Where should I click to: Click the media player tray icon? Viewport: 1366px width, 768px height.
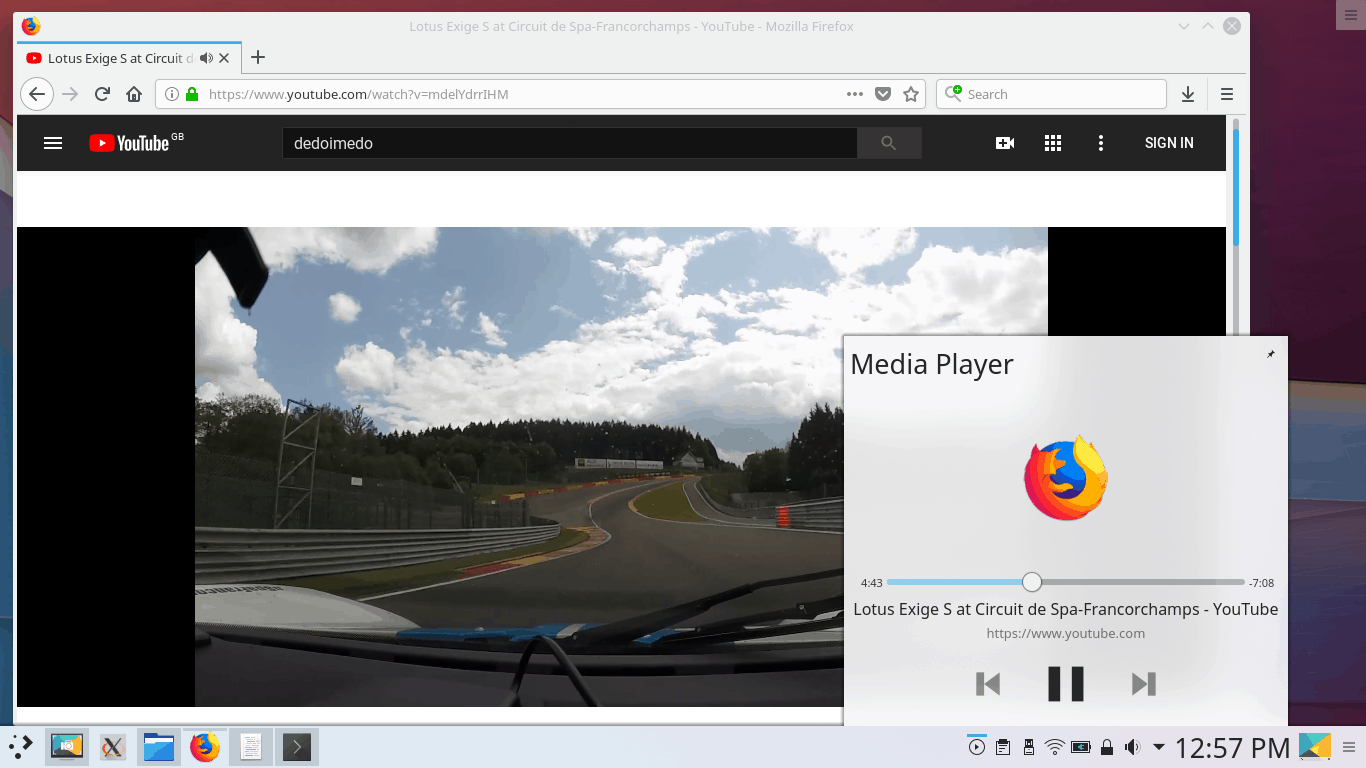click(976, 747)
